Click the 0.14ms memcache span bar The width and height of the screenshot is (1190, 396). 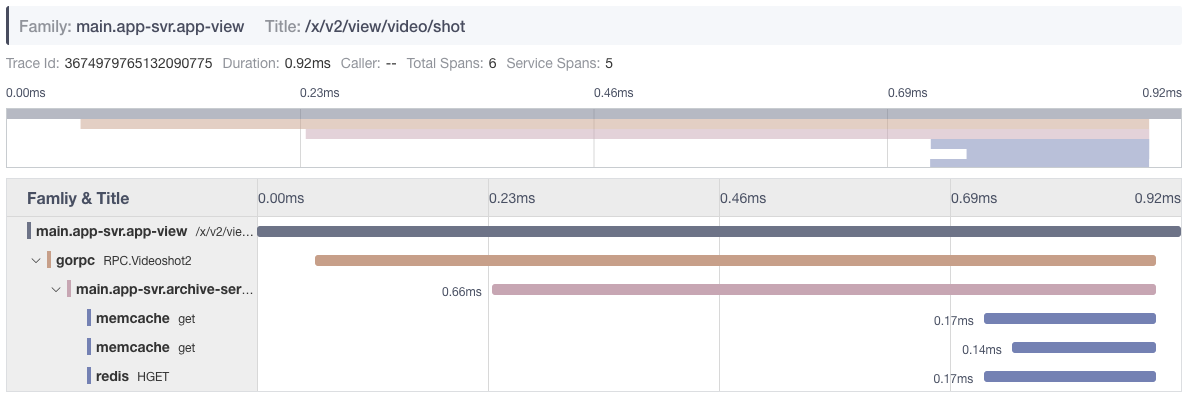pyautogui.click(x=1084, y=347)
